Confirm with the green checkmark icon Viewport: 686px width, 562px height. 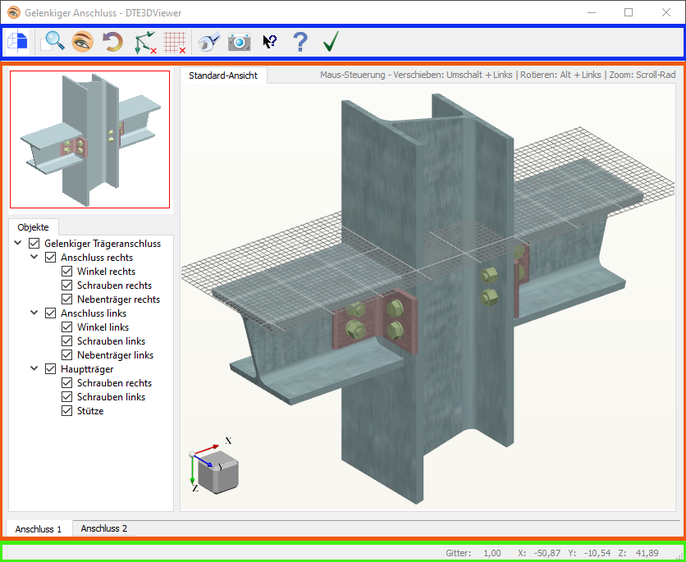click(x=331, y=42)
